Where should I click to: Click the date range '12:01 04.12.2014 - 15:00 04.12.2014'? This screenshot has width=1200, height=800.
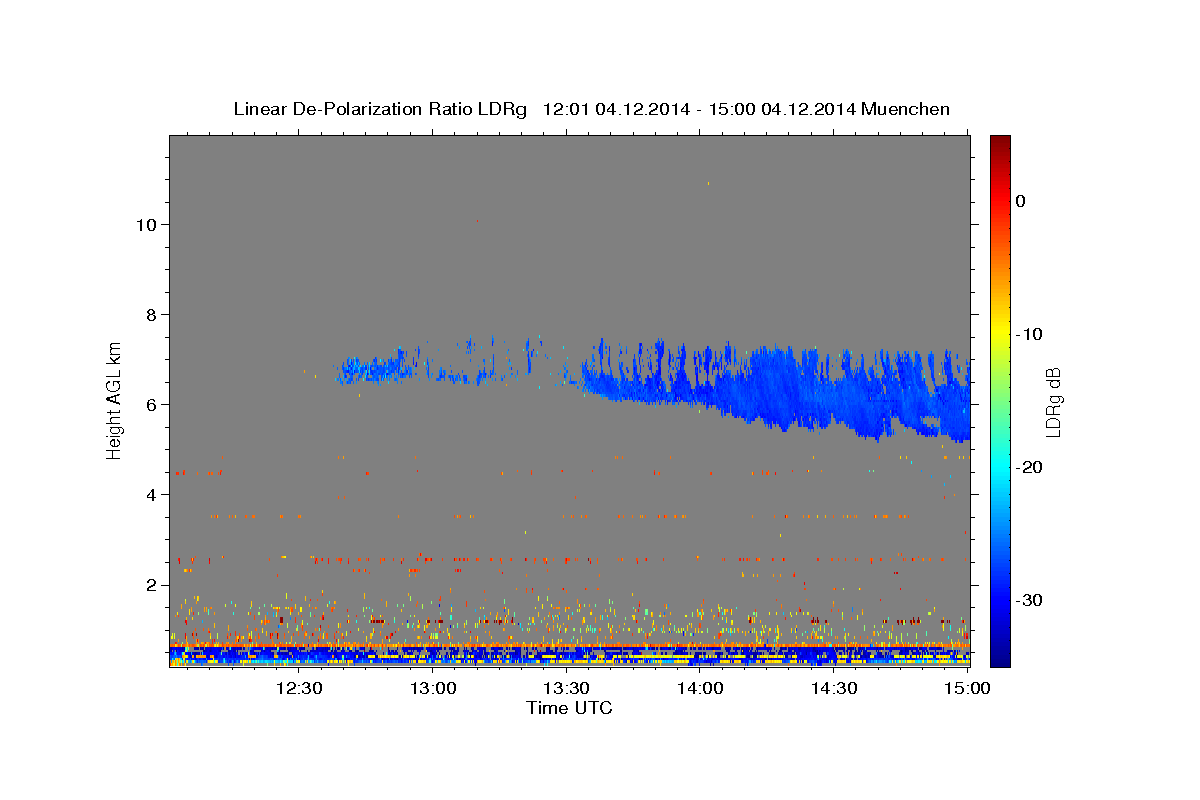coord(698,109)
